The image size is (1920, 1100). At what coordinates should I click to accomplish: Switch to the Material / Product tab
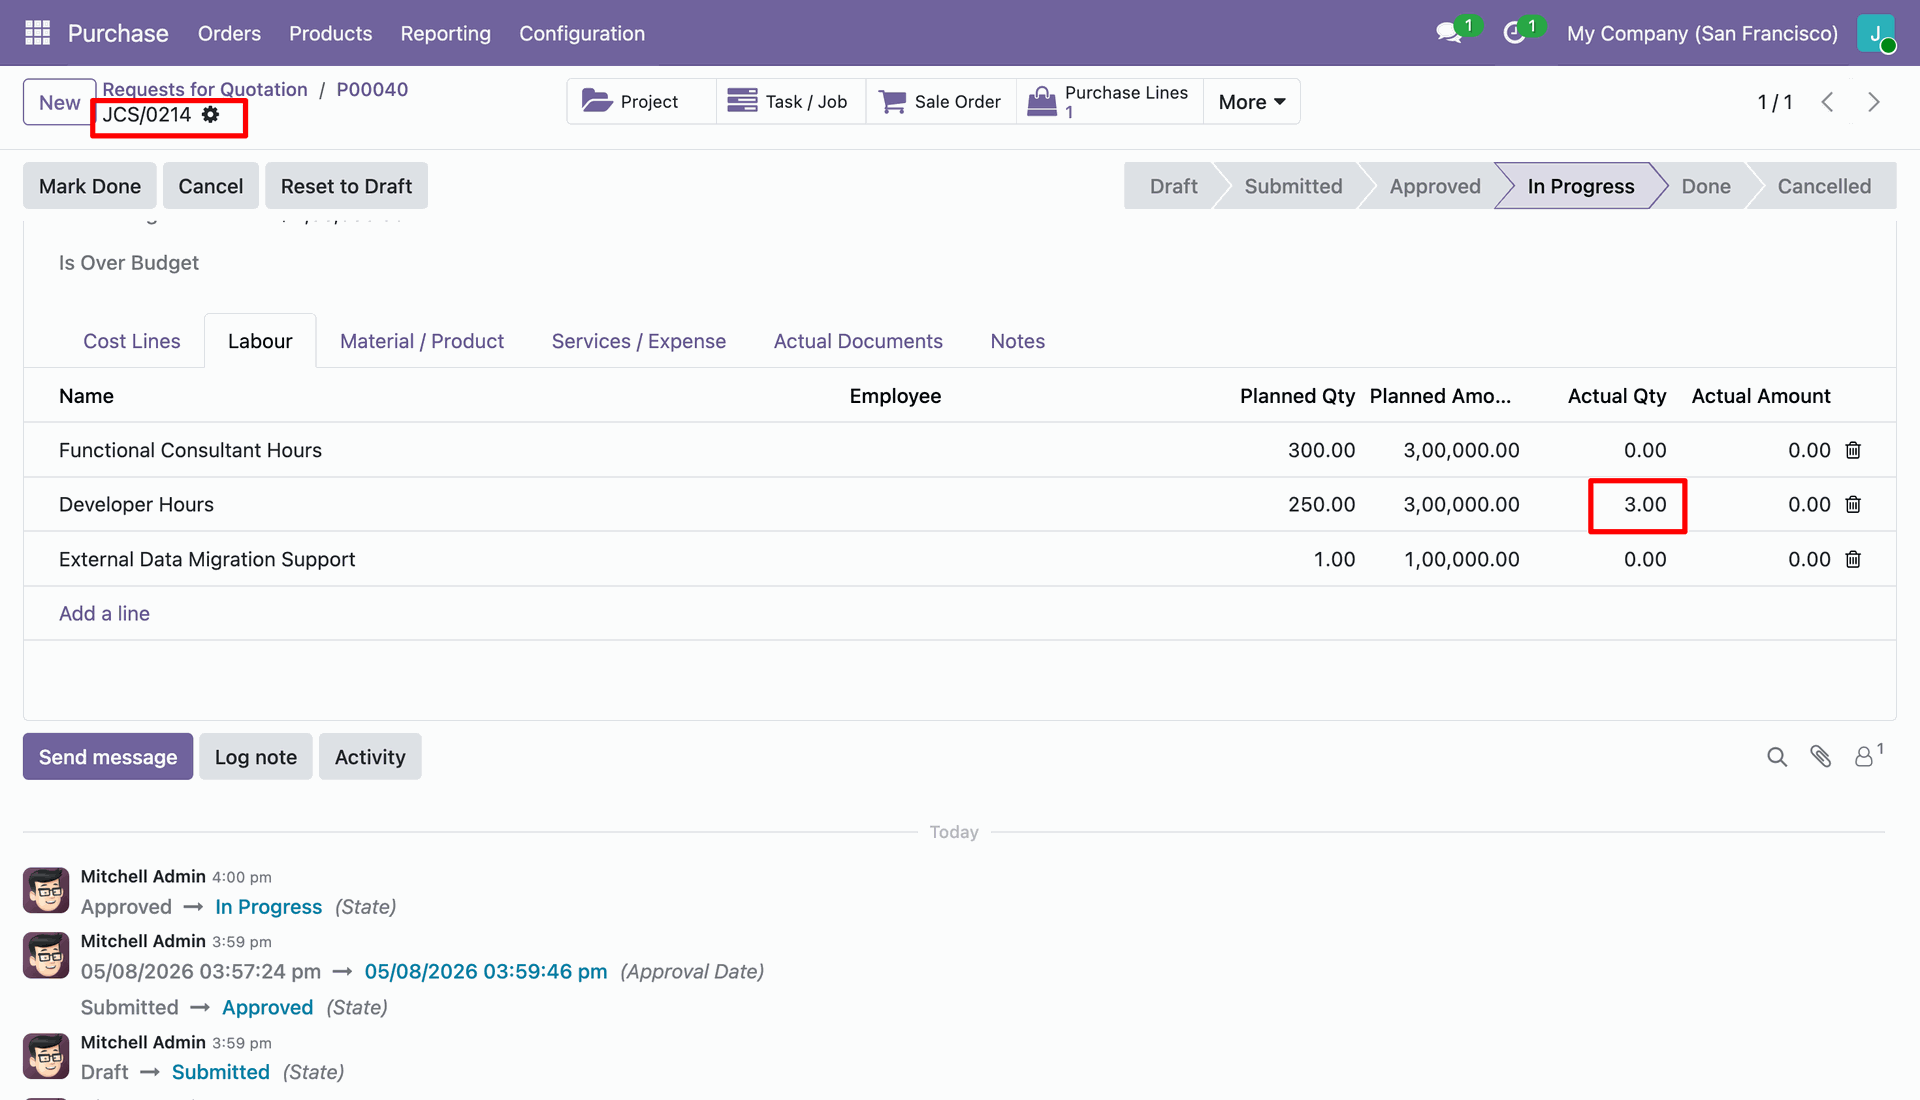(422, 341)
